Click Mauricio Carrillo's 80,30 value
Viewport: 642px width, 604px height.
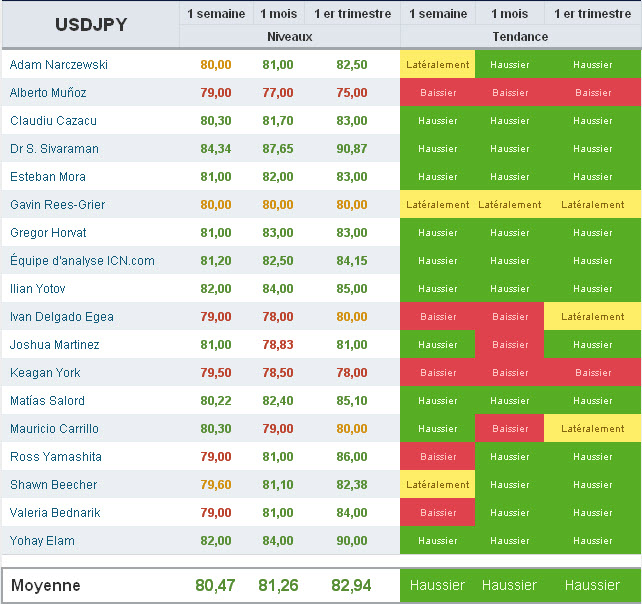(x=216, y=429)
